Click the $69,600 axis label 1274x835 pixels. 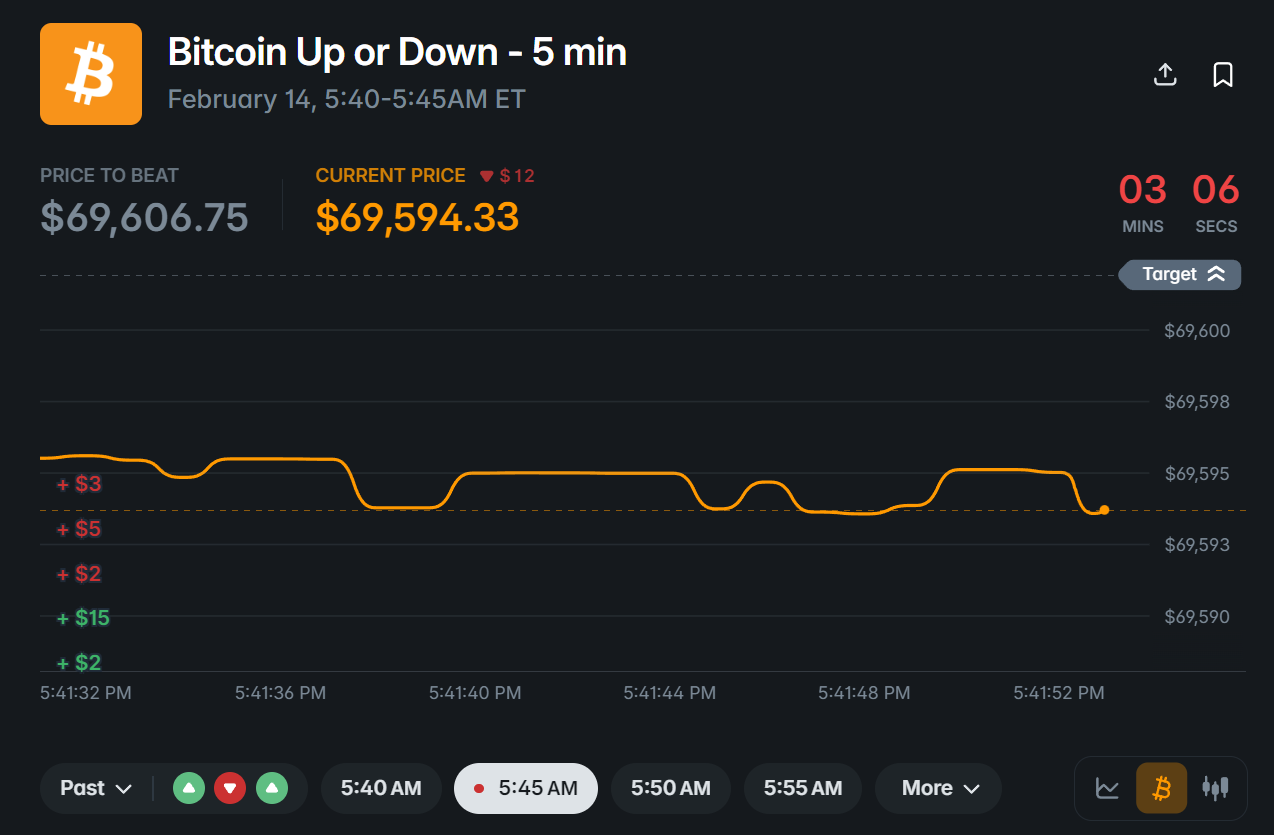pyautogui.click(x=1198, y=331)
